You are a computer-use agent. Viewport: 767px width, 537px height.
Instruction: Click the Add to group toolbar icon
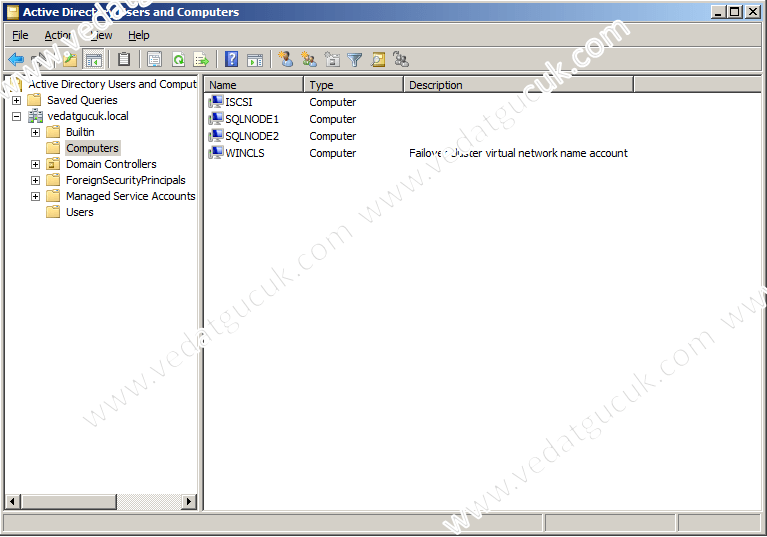pos(401,60)
